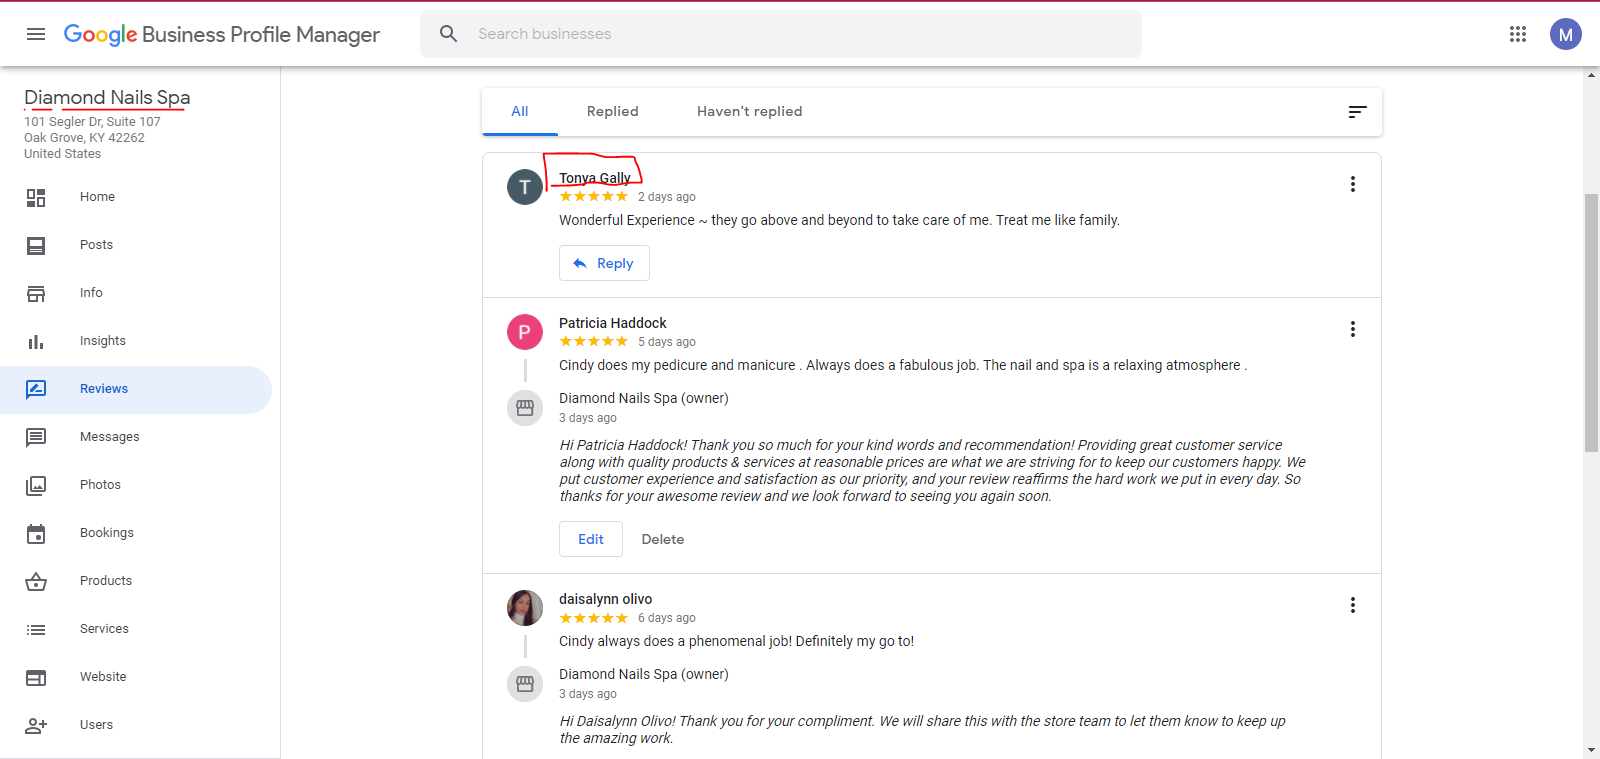The height and width of the screenshot is (759, 1600).
Task: Open more options for Tonya Gally's review
Action: coord(1353,184)
